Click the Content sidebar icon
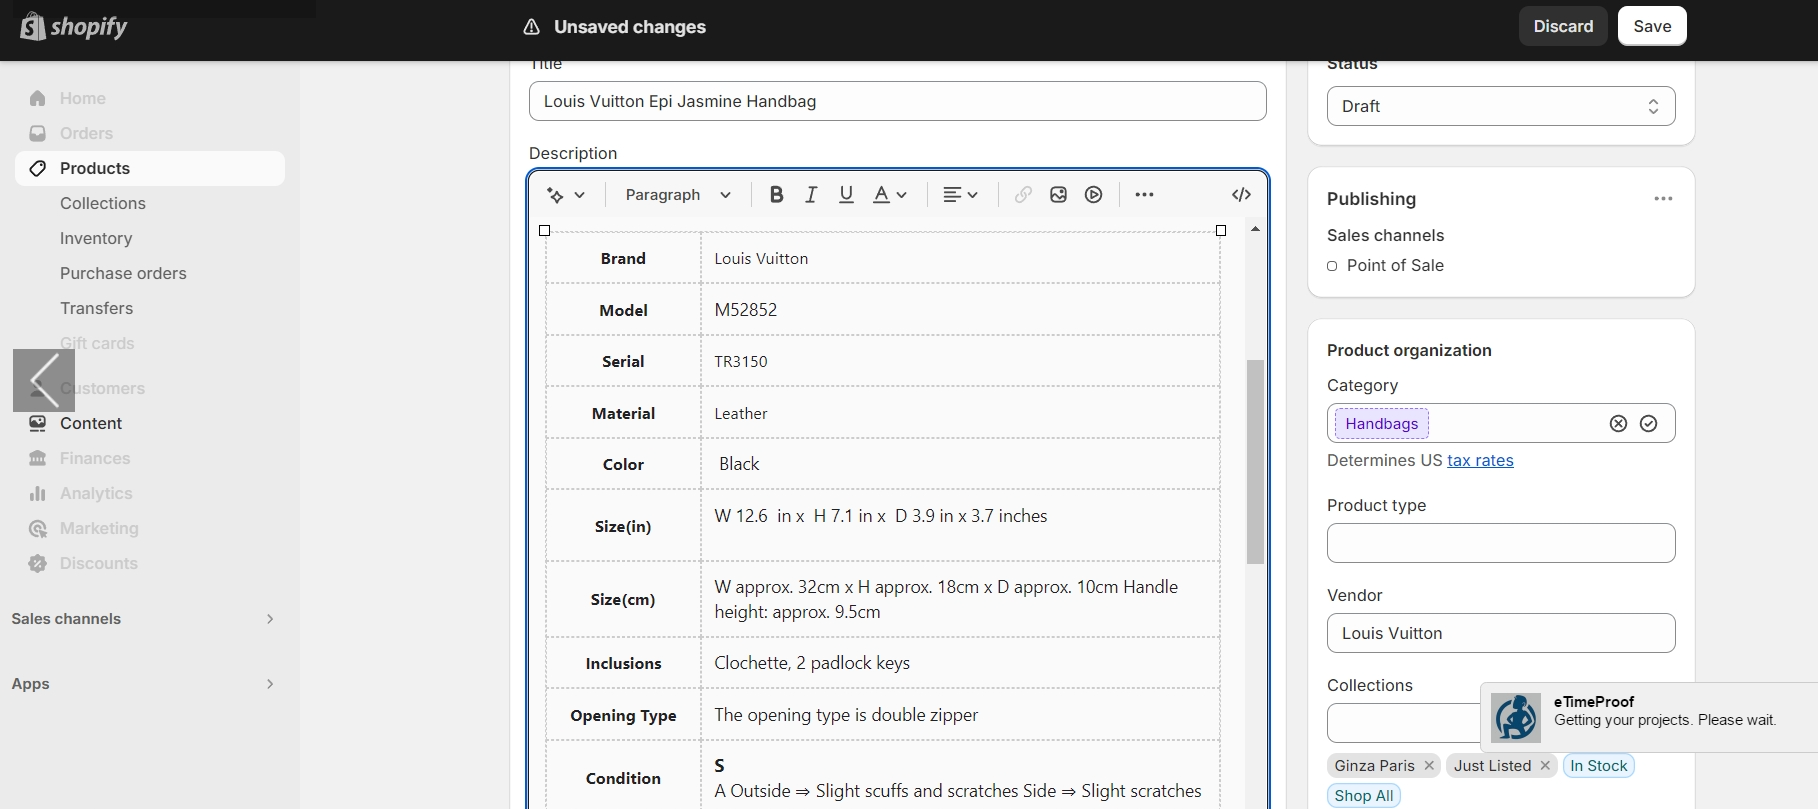The image size is (1818, 809). (x=38, y=423)
